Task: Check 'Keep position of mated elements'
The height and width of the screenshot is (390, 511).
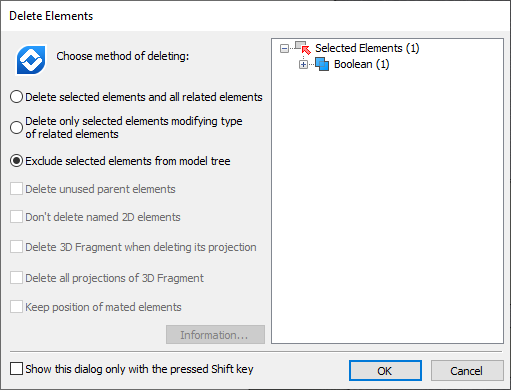Action: tap(16, 307)
